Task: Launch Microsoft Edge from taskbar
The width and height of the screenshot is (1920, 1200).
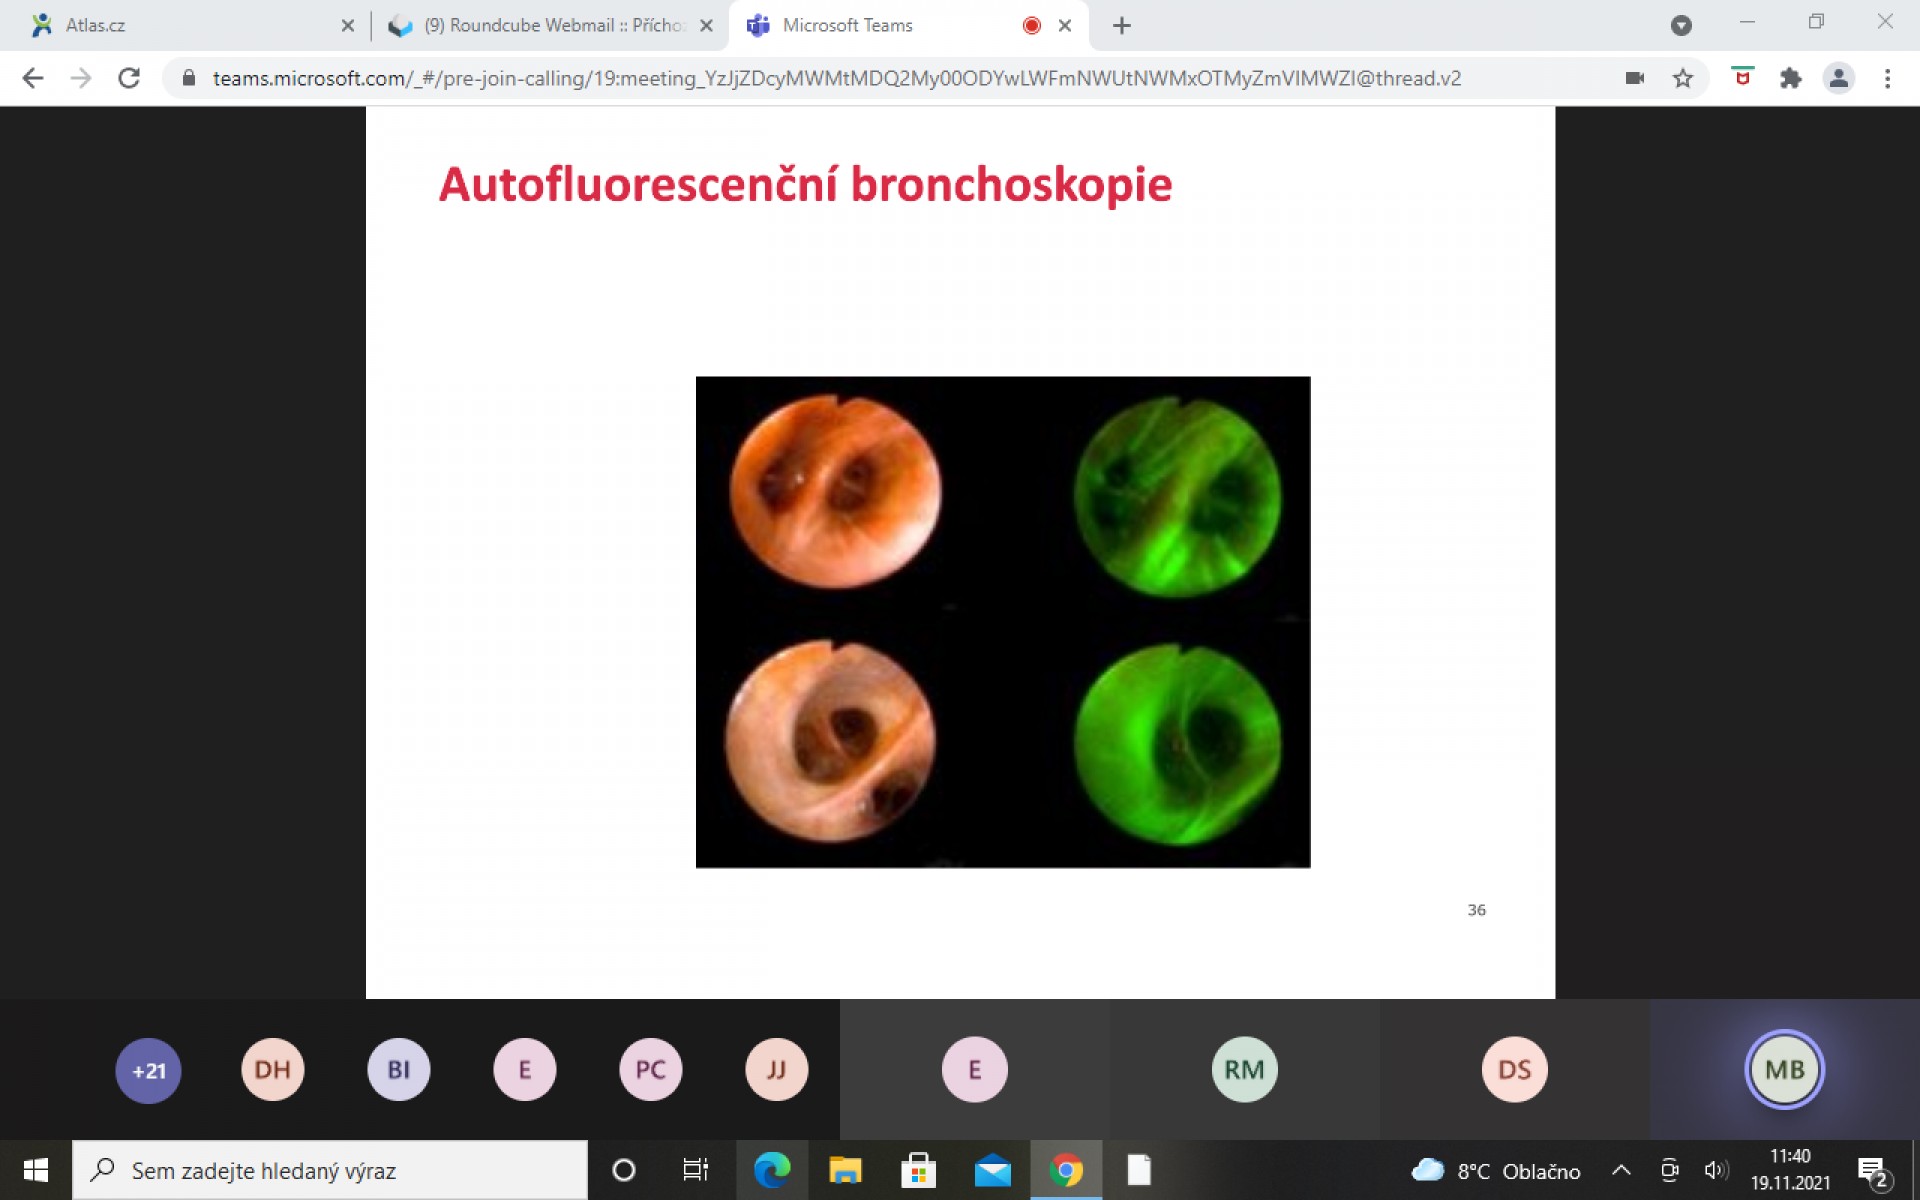Action: pyautogui.click(x=771, y=1170)
